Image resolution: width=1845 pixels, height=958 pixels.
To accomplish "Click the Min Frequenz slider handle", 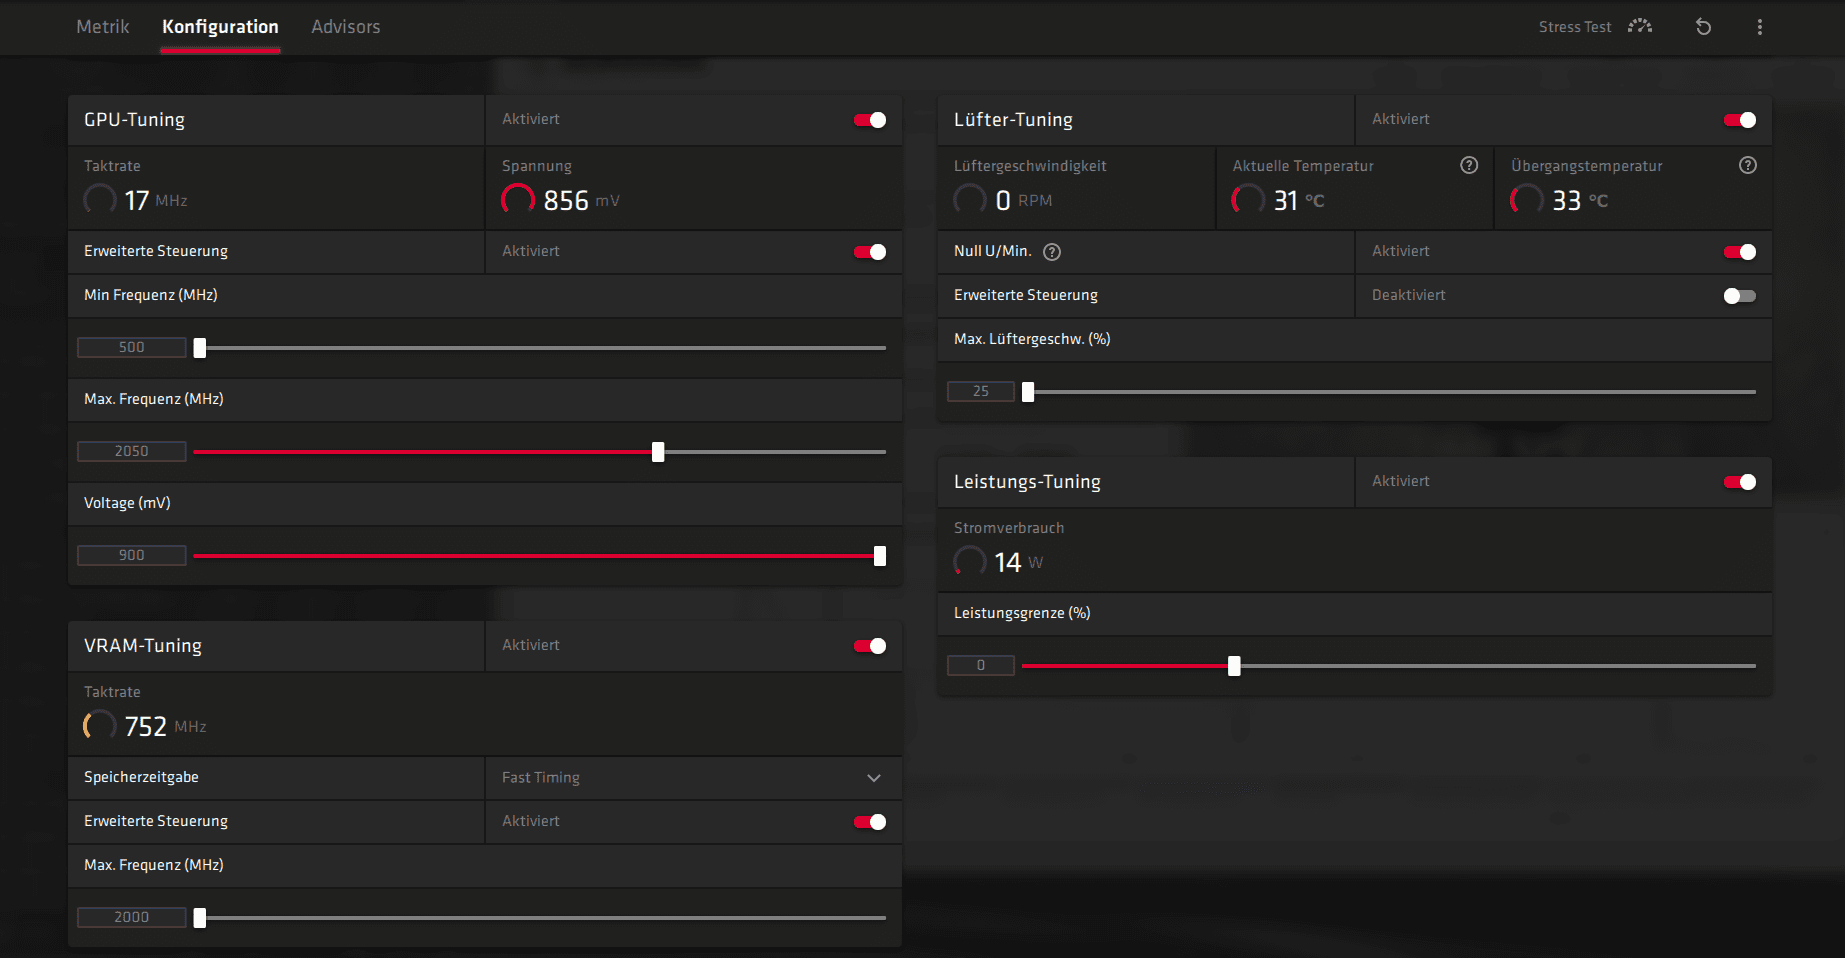I will point(200,348).
